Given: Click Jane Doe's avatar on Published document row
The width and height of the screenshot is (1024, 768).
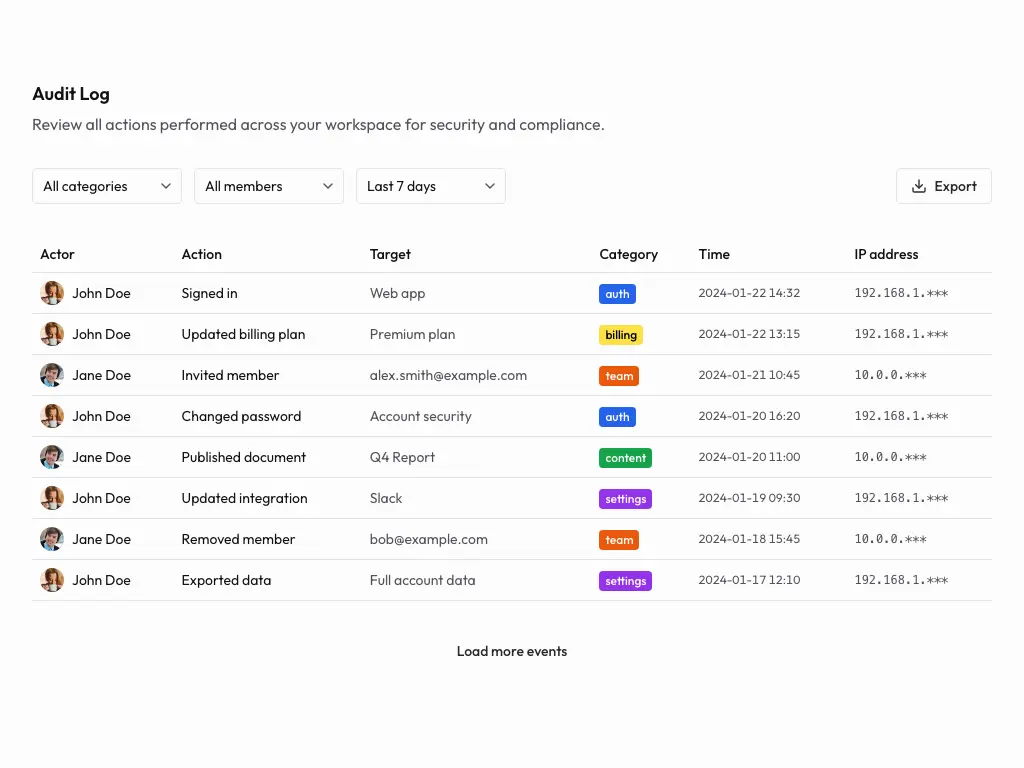Looking at the screenshot, I should [51, 457].
